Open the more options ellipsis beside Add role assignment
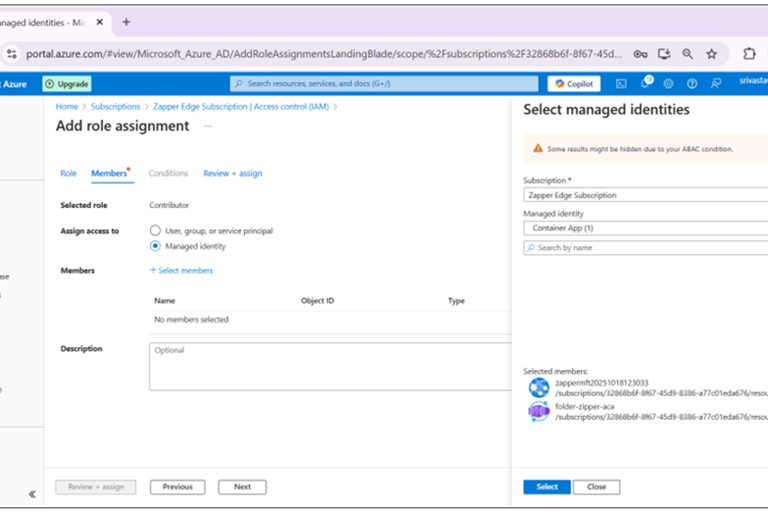 coord(208,126)
